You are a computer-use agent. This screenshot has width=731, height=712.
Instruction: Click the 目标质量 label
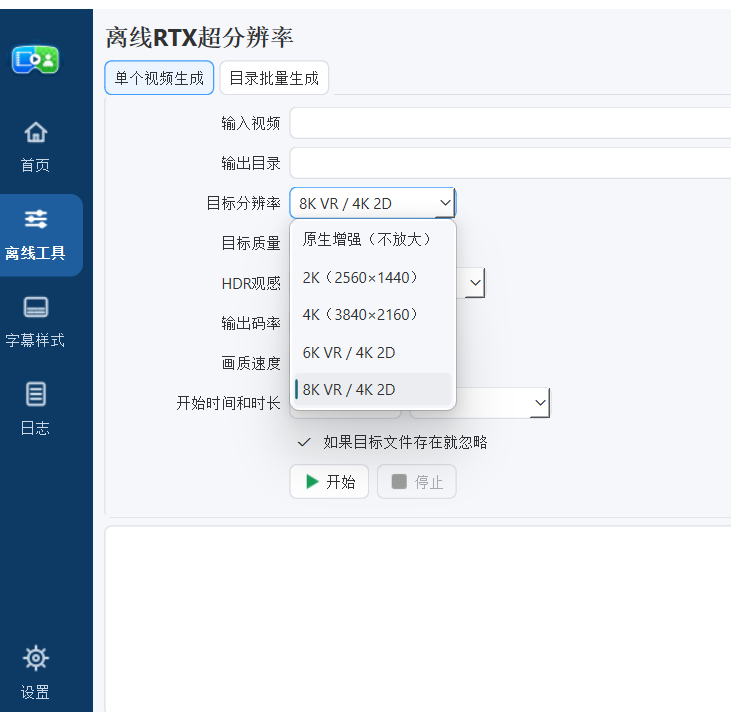[251, 243]
